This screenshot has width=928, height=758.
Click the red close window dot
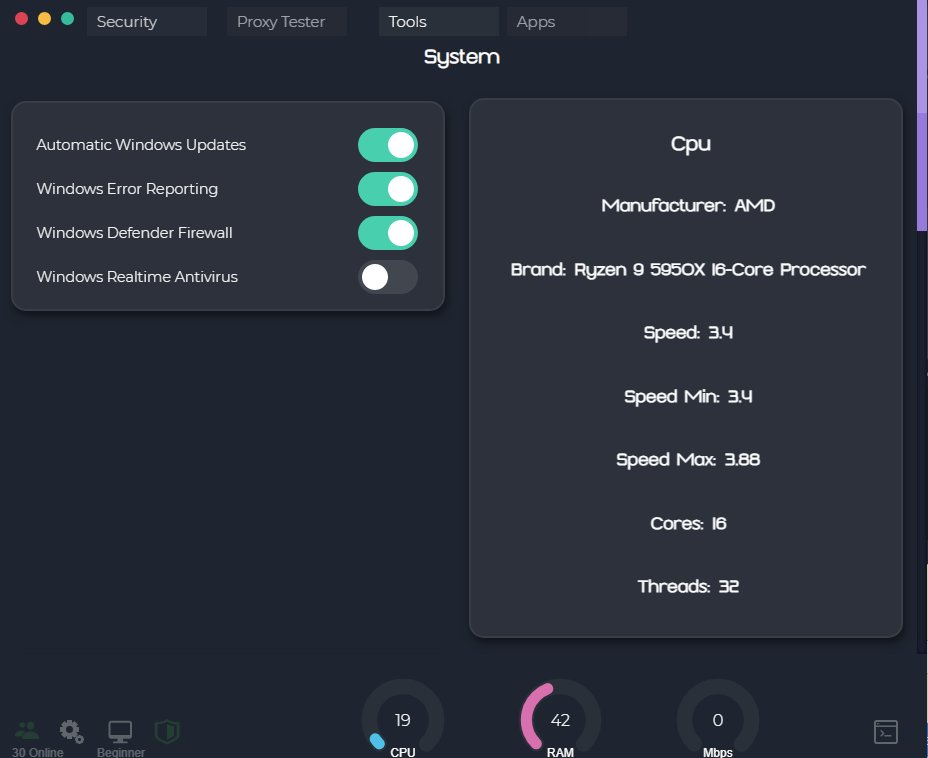pos(21,19)
